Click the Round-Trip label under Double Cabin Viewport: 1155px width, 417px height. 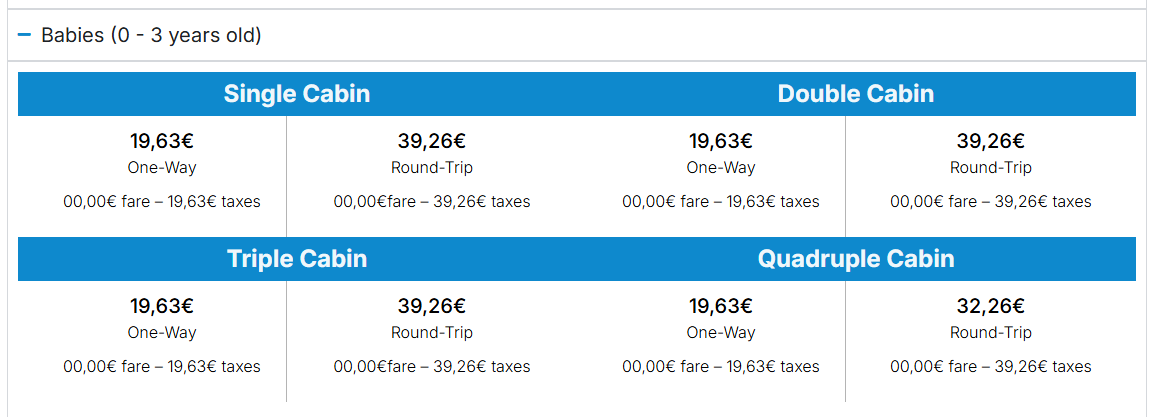(991, 168)
